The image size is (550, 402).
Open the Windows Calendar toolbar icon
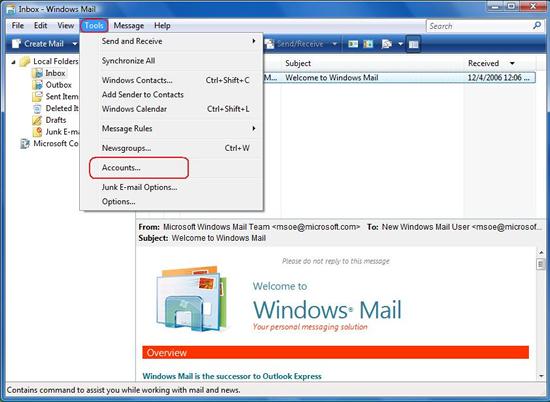pos(368,44)
